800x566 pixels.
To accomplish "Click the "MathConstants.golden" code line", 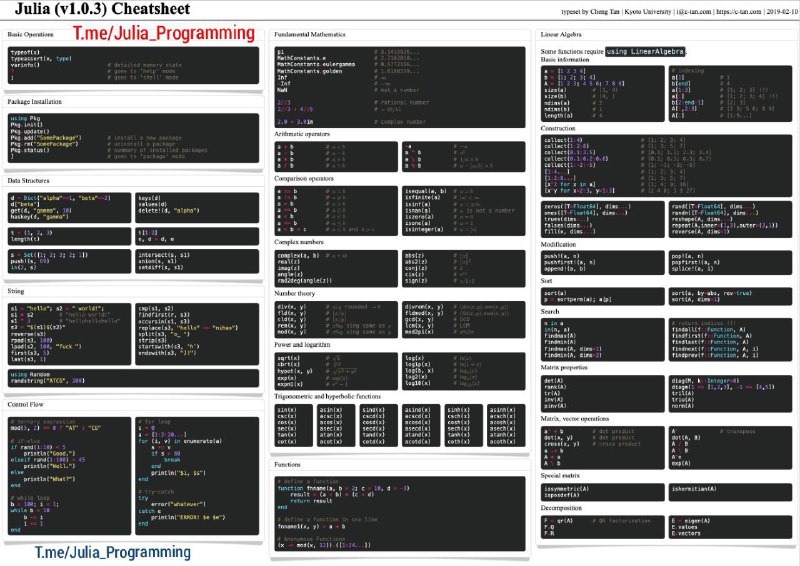I will 310,71.
